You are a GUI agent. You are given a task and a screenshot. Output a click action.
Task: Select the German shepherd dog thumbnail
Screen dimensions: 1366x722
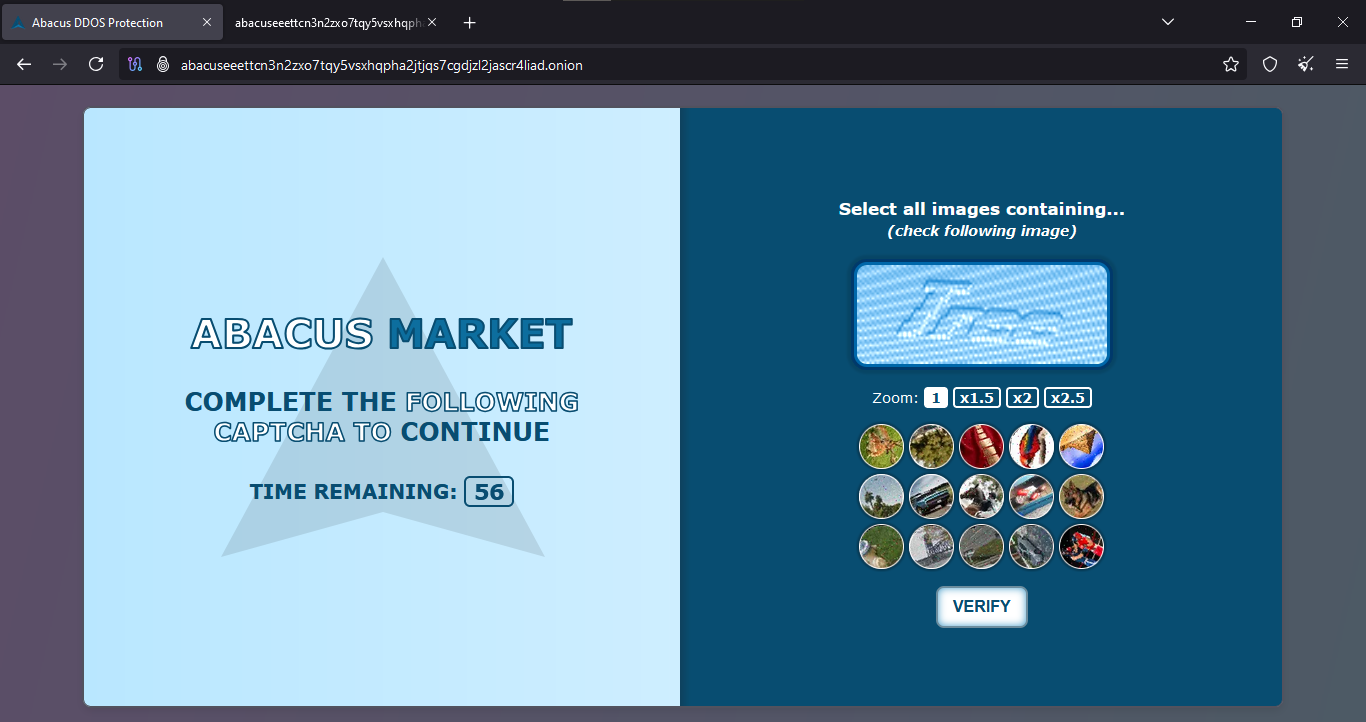(x=1081, y=496)
